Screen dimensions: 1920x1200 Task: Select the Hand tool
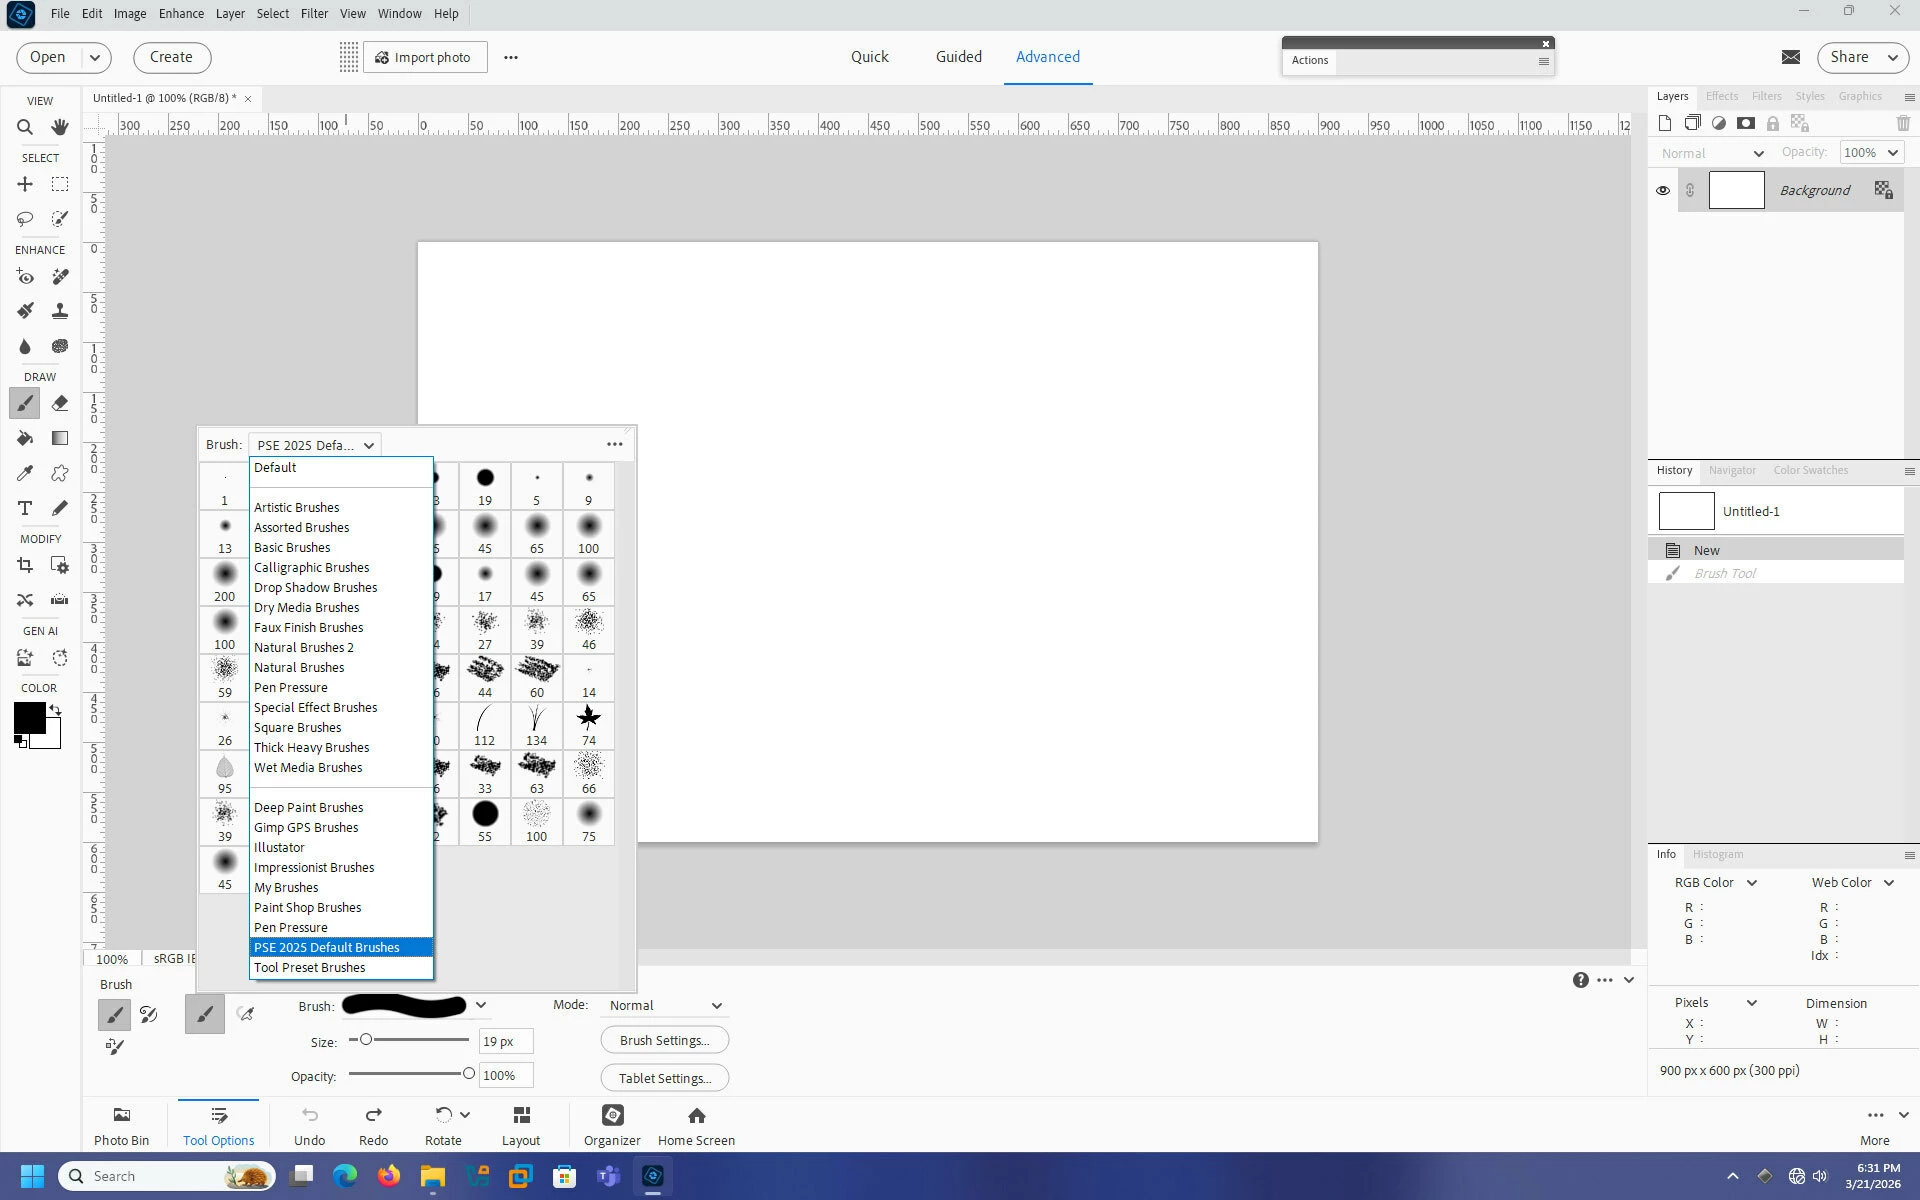click(x=60, y=127)
